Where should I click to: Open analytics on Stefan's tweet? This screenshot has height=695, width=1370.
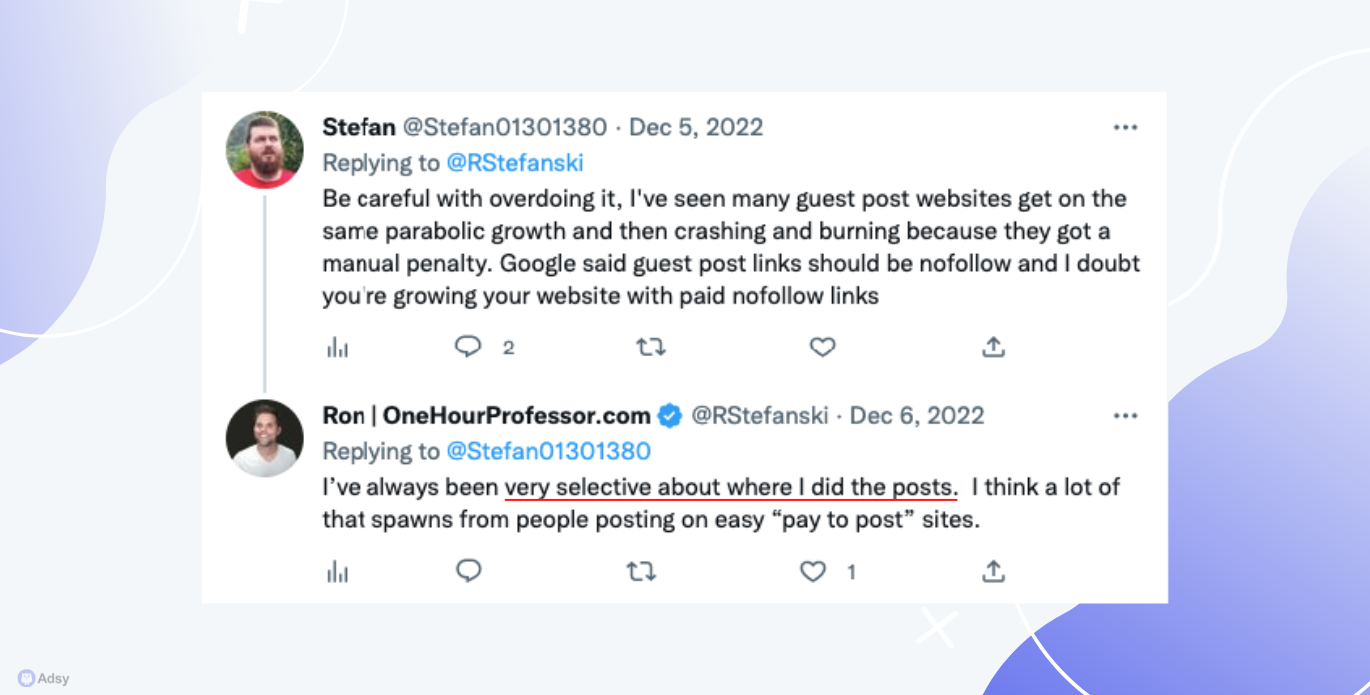(x=338, y=347)
